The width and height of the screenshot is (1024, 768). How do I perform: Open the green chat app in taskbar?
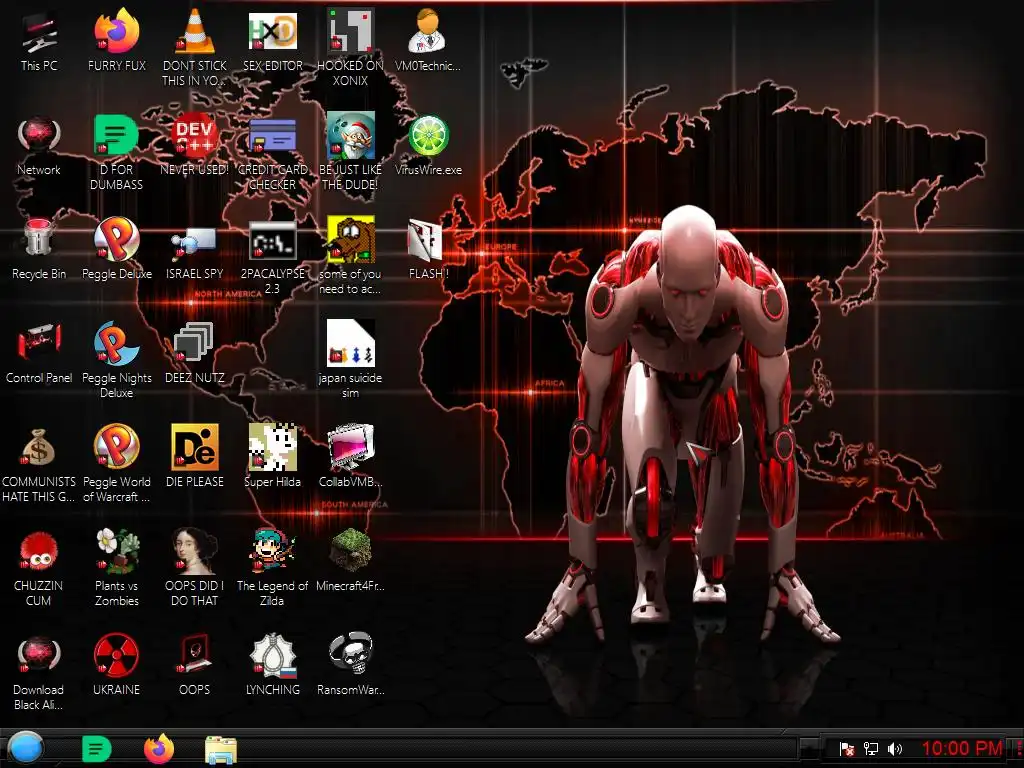96,749
